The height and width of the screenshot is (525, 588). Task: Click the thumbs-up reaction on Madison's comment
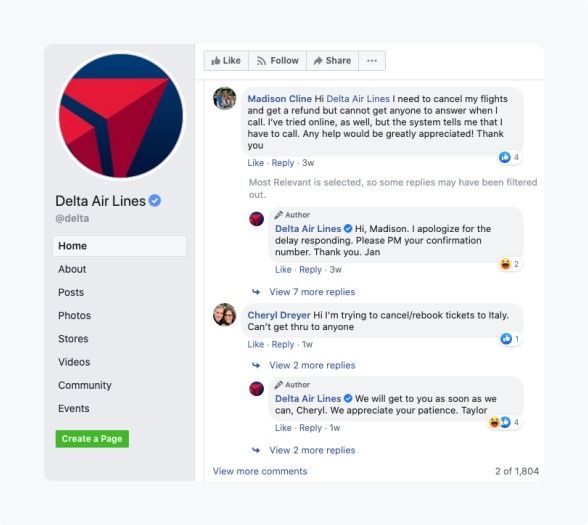505,157
